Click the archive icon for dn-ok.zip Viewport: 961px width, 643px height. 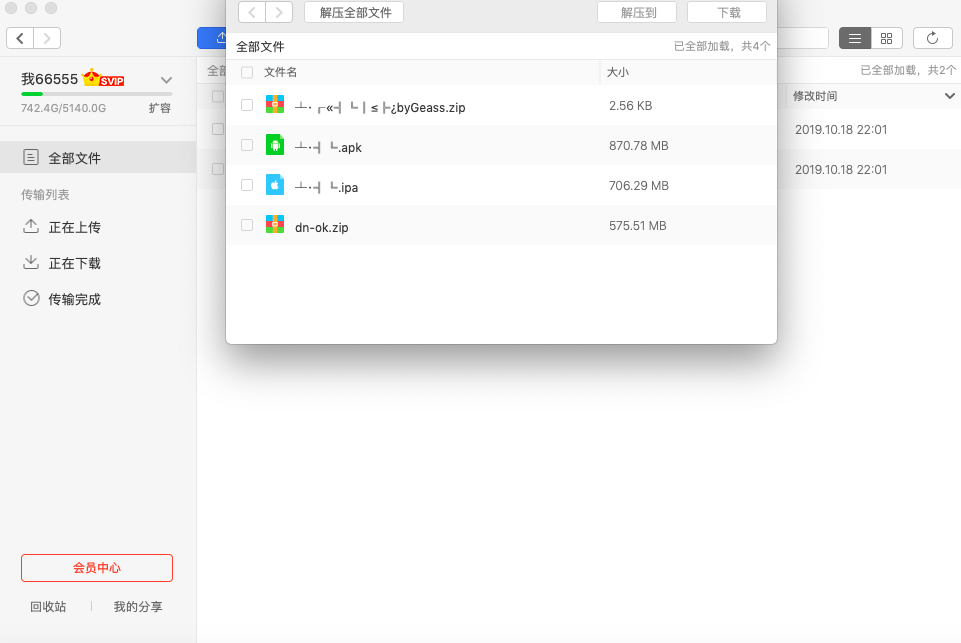pos(275,225)
